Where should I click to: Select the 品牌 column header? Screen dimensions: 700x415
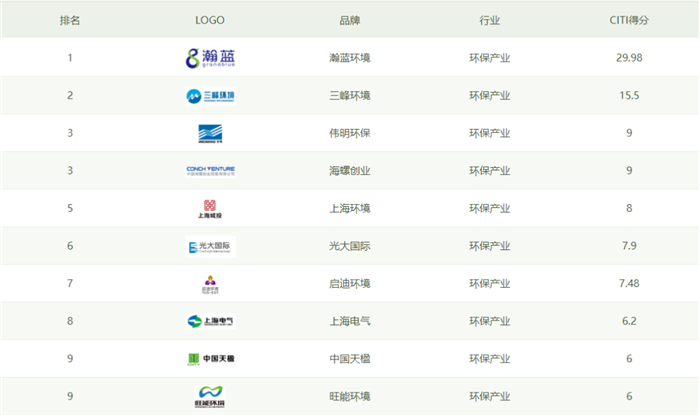tap(350, 20)
